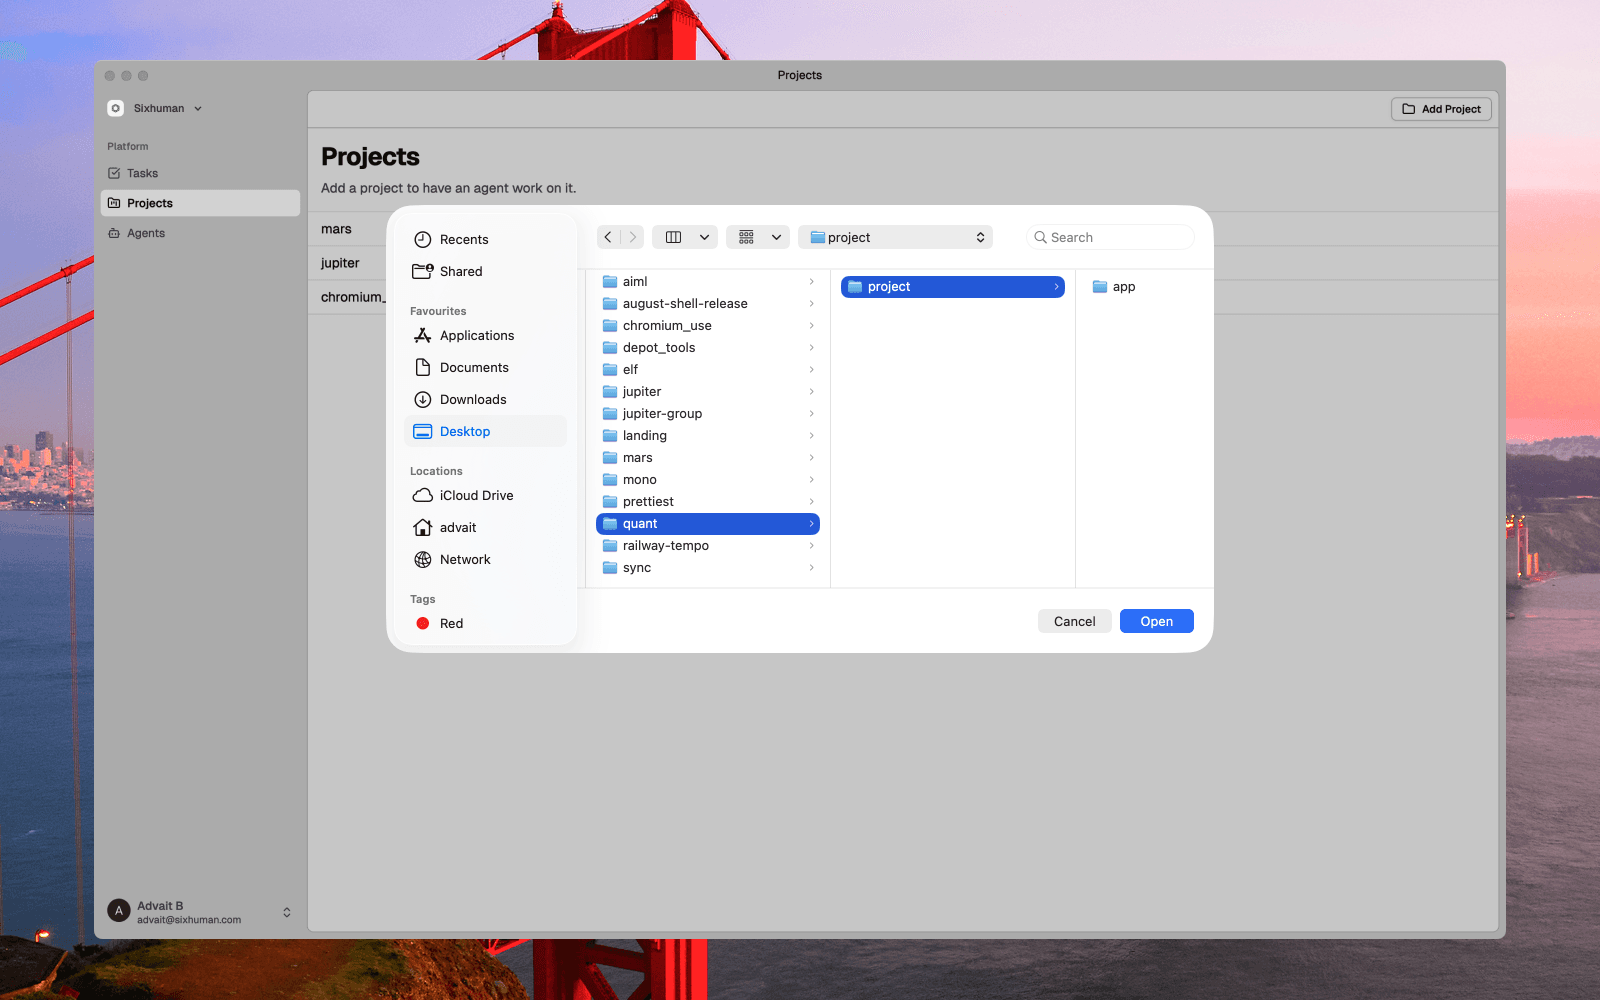Image resolution: width=1600 pixels, height=1000 pixels.
Task: Click the Shared section in favourites
Action: tap(461, 271)
